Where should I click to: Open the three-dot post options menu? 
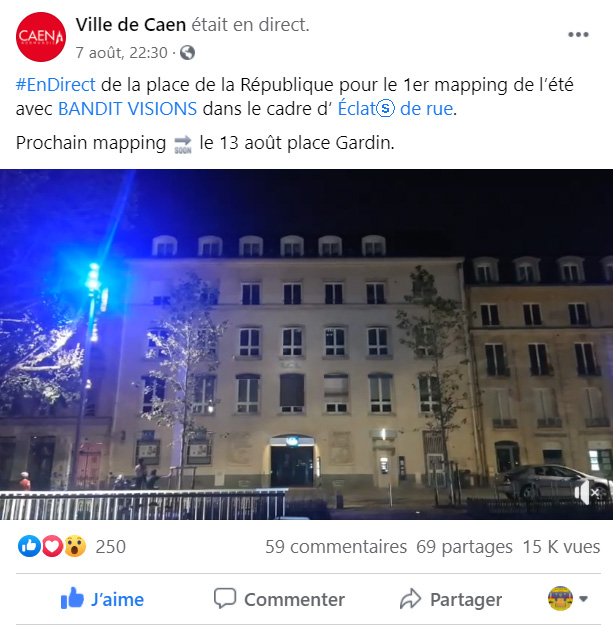[578, 35]
